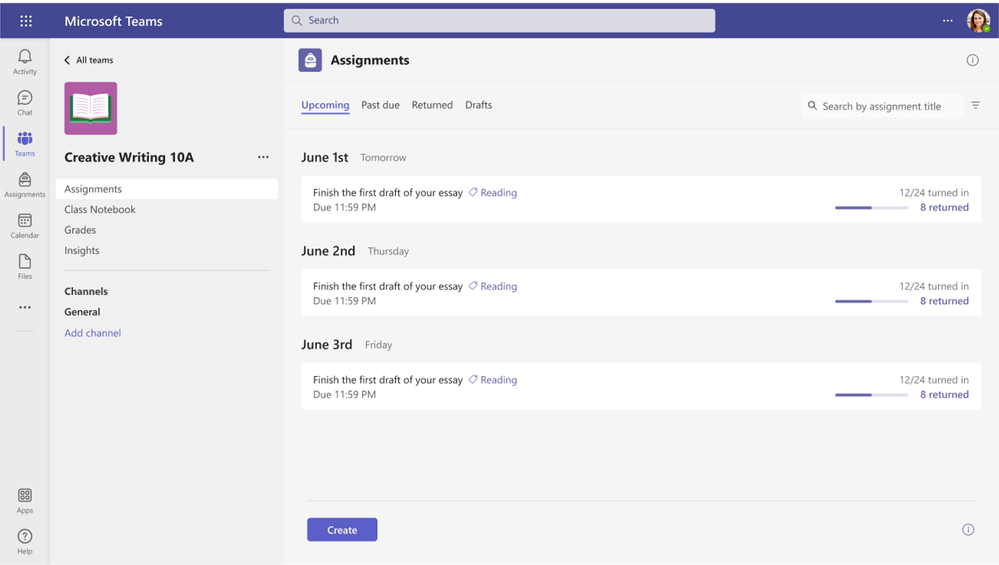Image resolution: width=999 pixels, height=565 pixels.
Task: Open 8 returned link for June 1st
Action: (944, 207)
